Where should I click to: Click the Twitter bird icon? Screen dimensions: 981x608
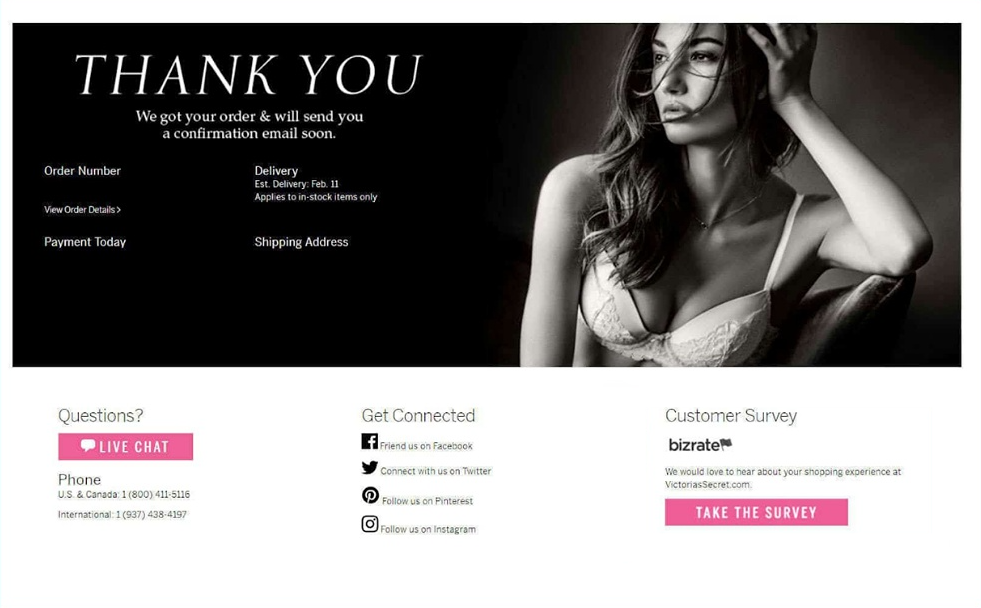pyautogui.click(x=369, y=467)
